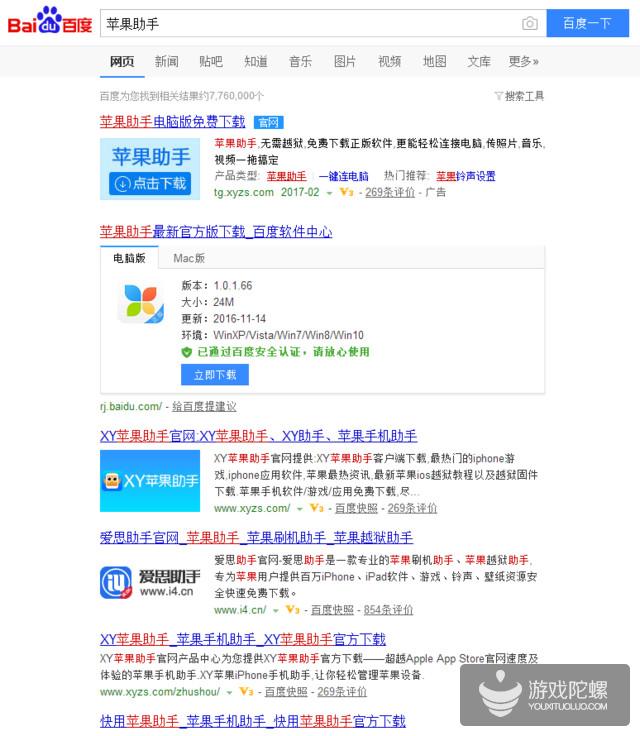Expand dropdown arrow next to www.xyzs.com/
The image size is (640, 736).
[x=300, y=509]
